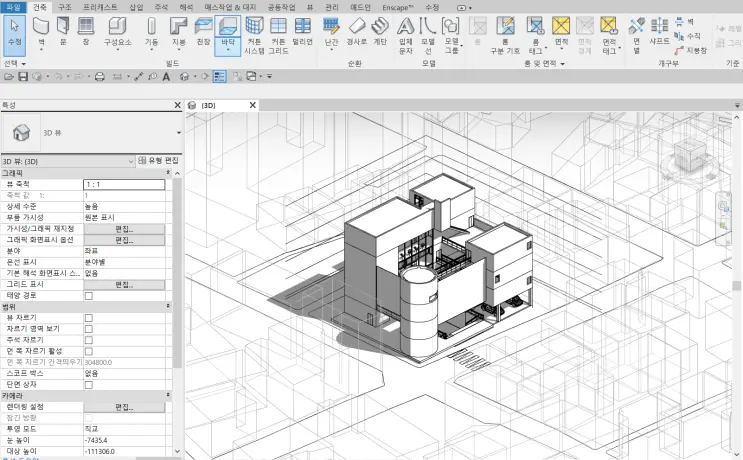The image size is (743, 460).
Task: Switch to the 삽입 ribbon tab
Action: [x=136, y=8]
